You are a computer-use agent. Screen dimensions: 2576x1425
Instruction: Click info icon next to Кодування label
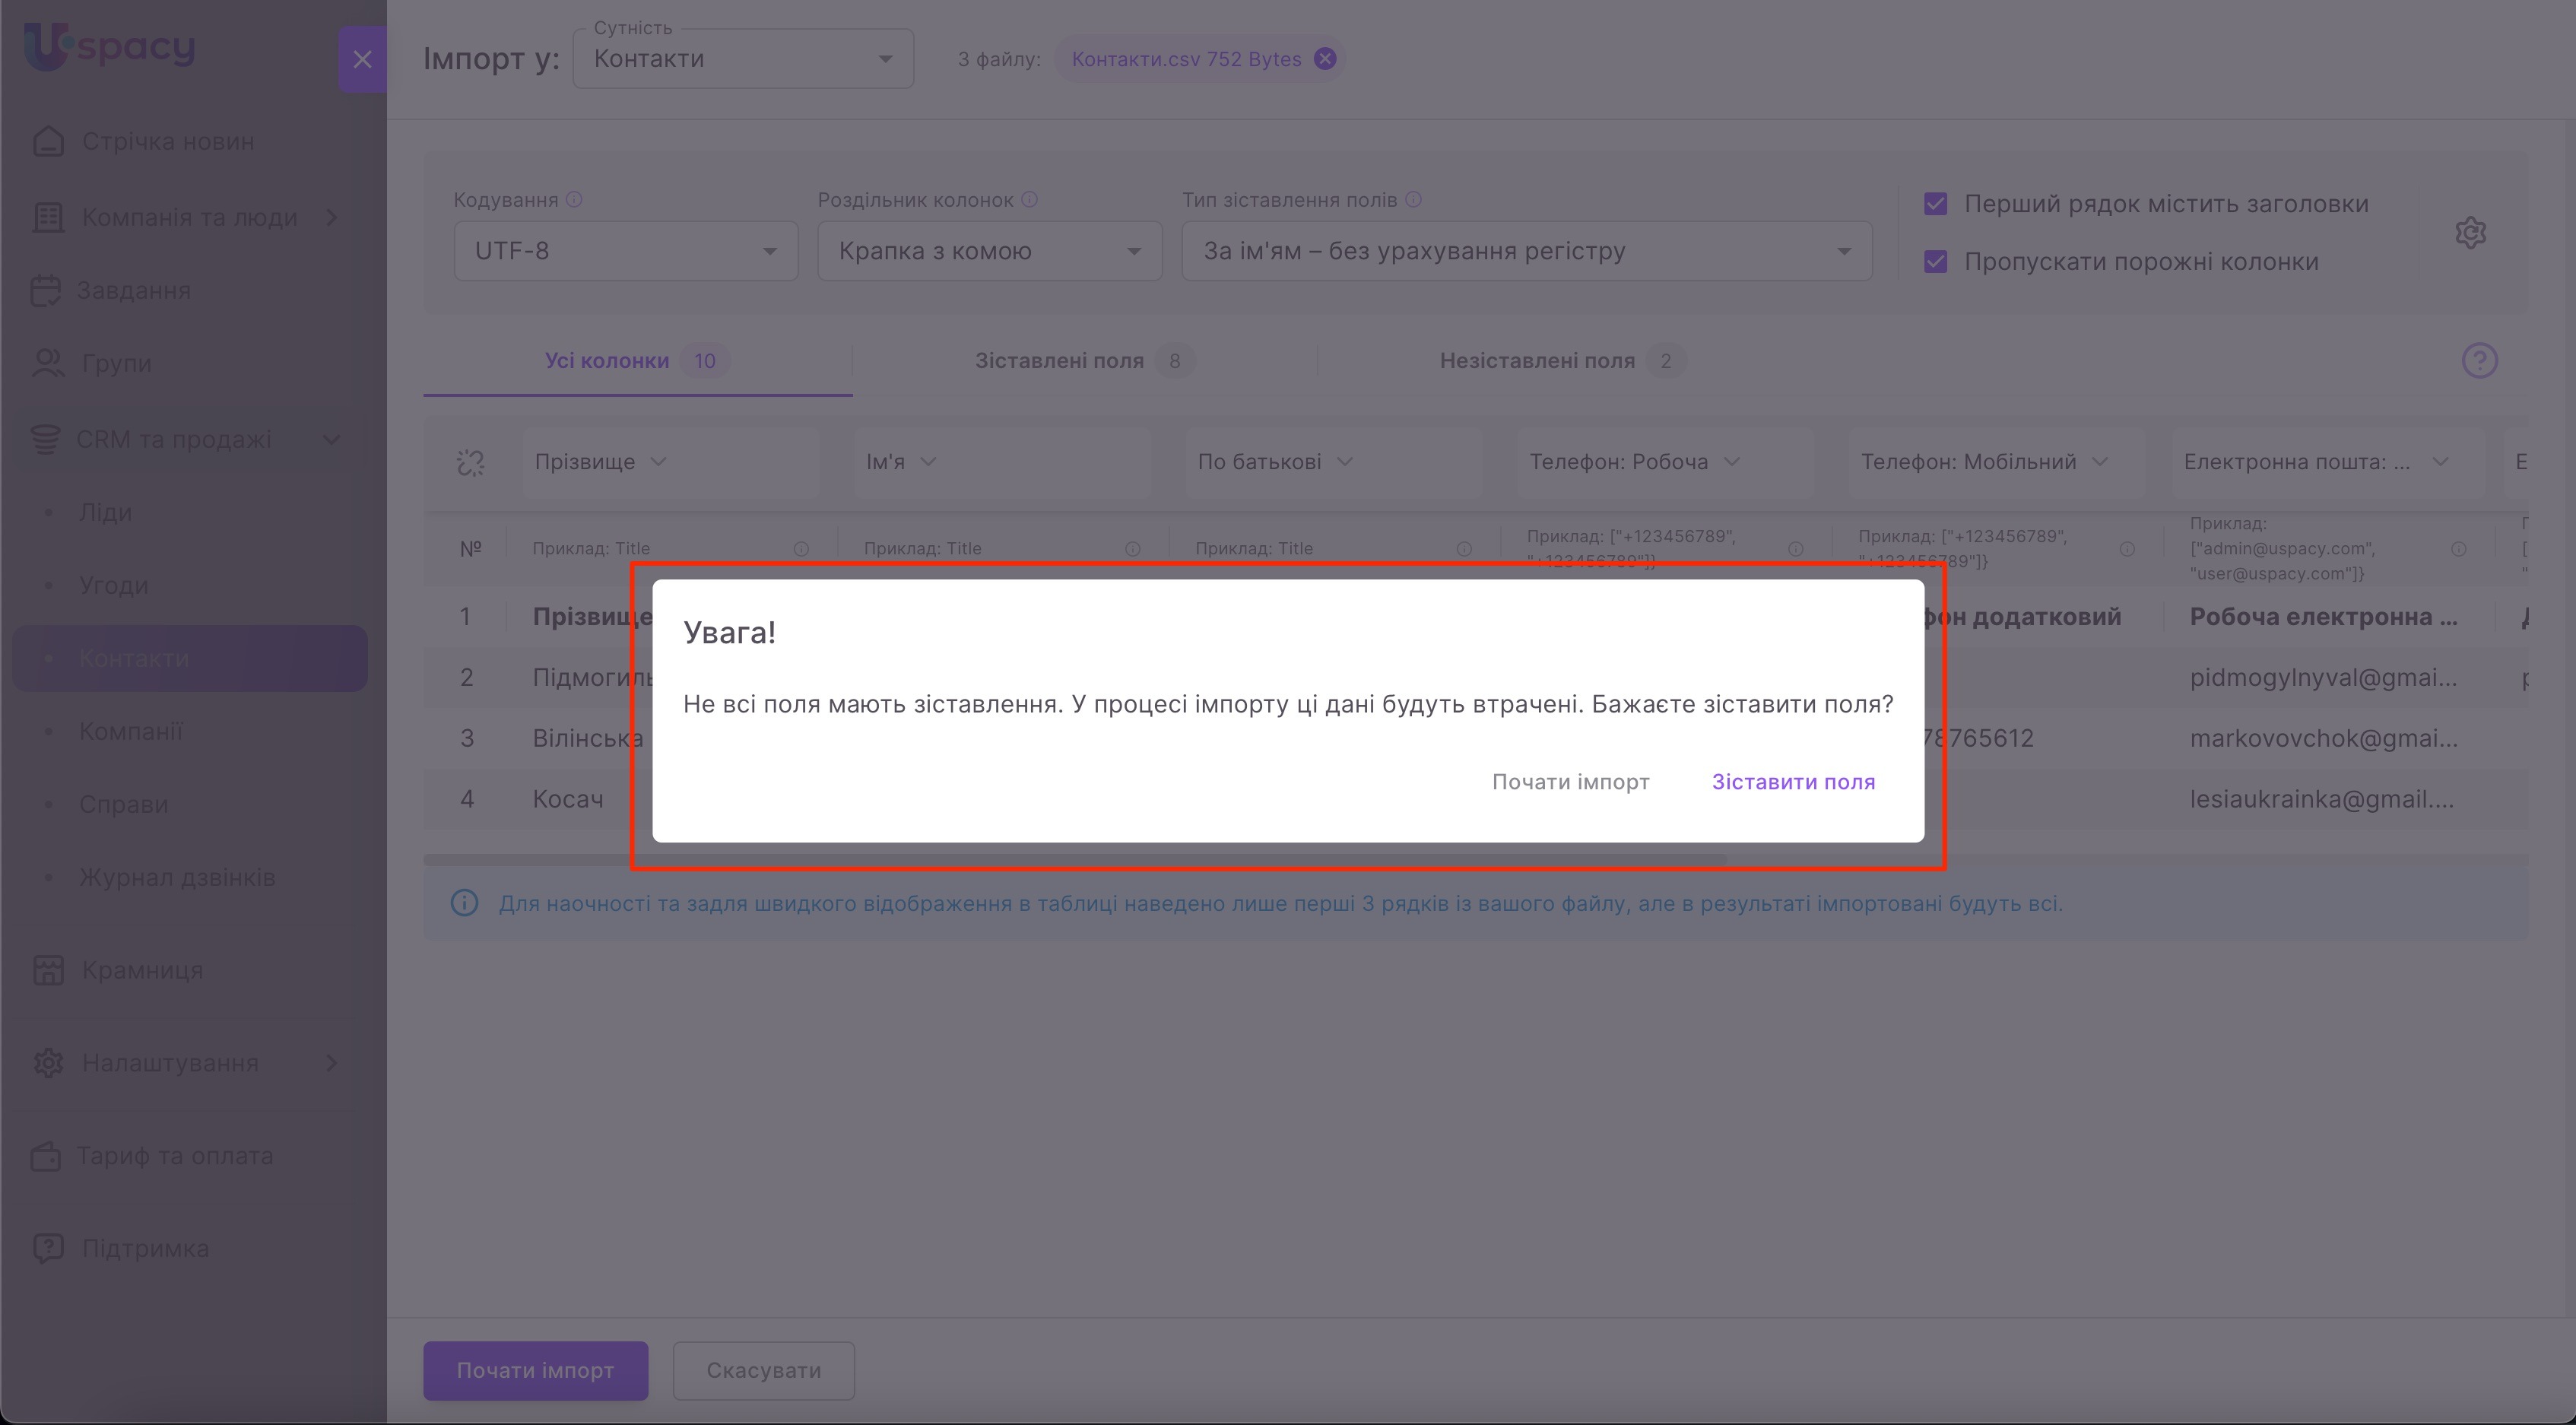(x=574, y=199)
